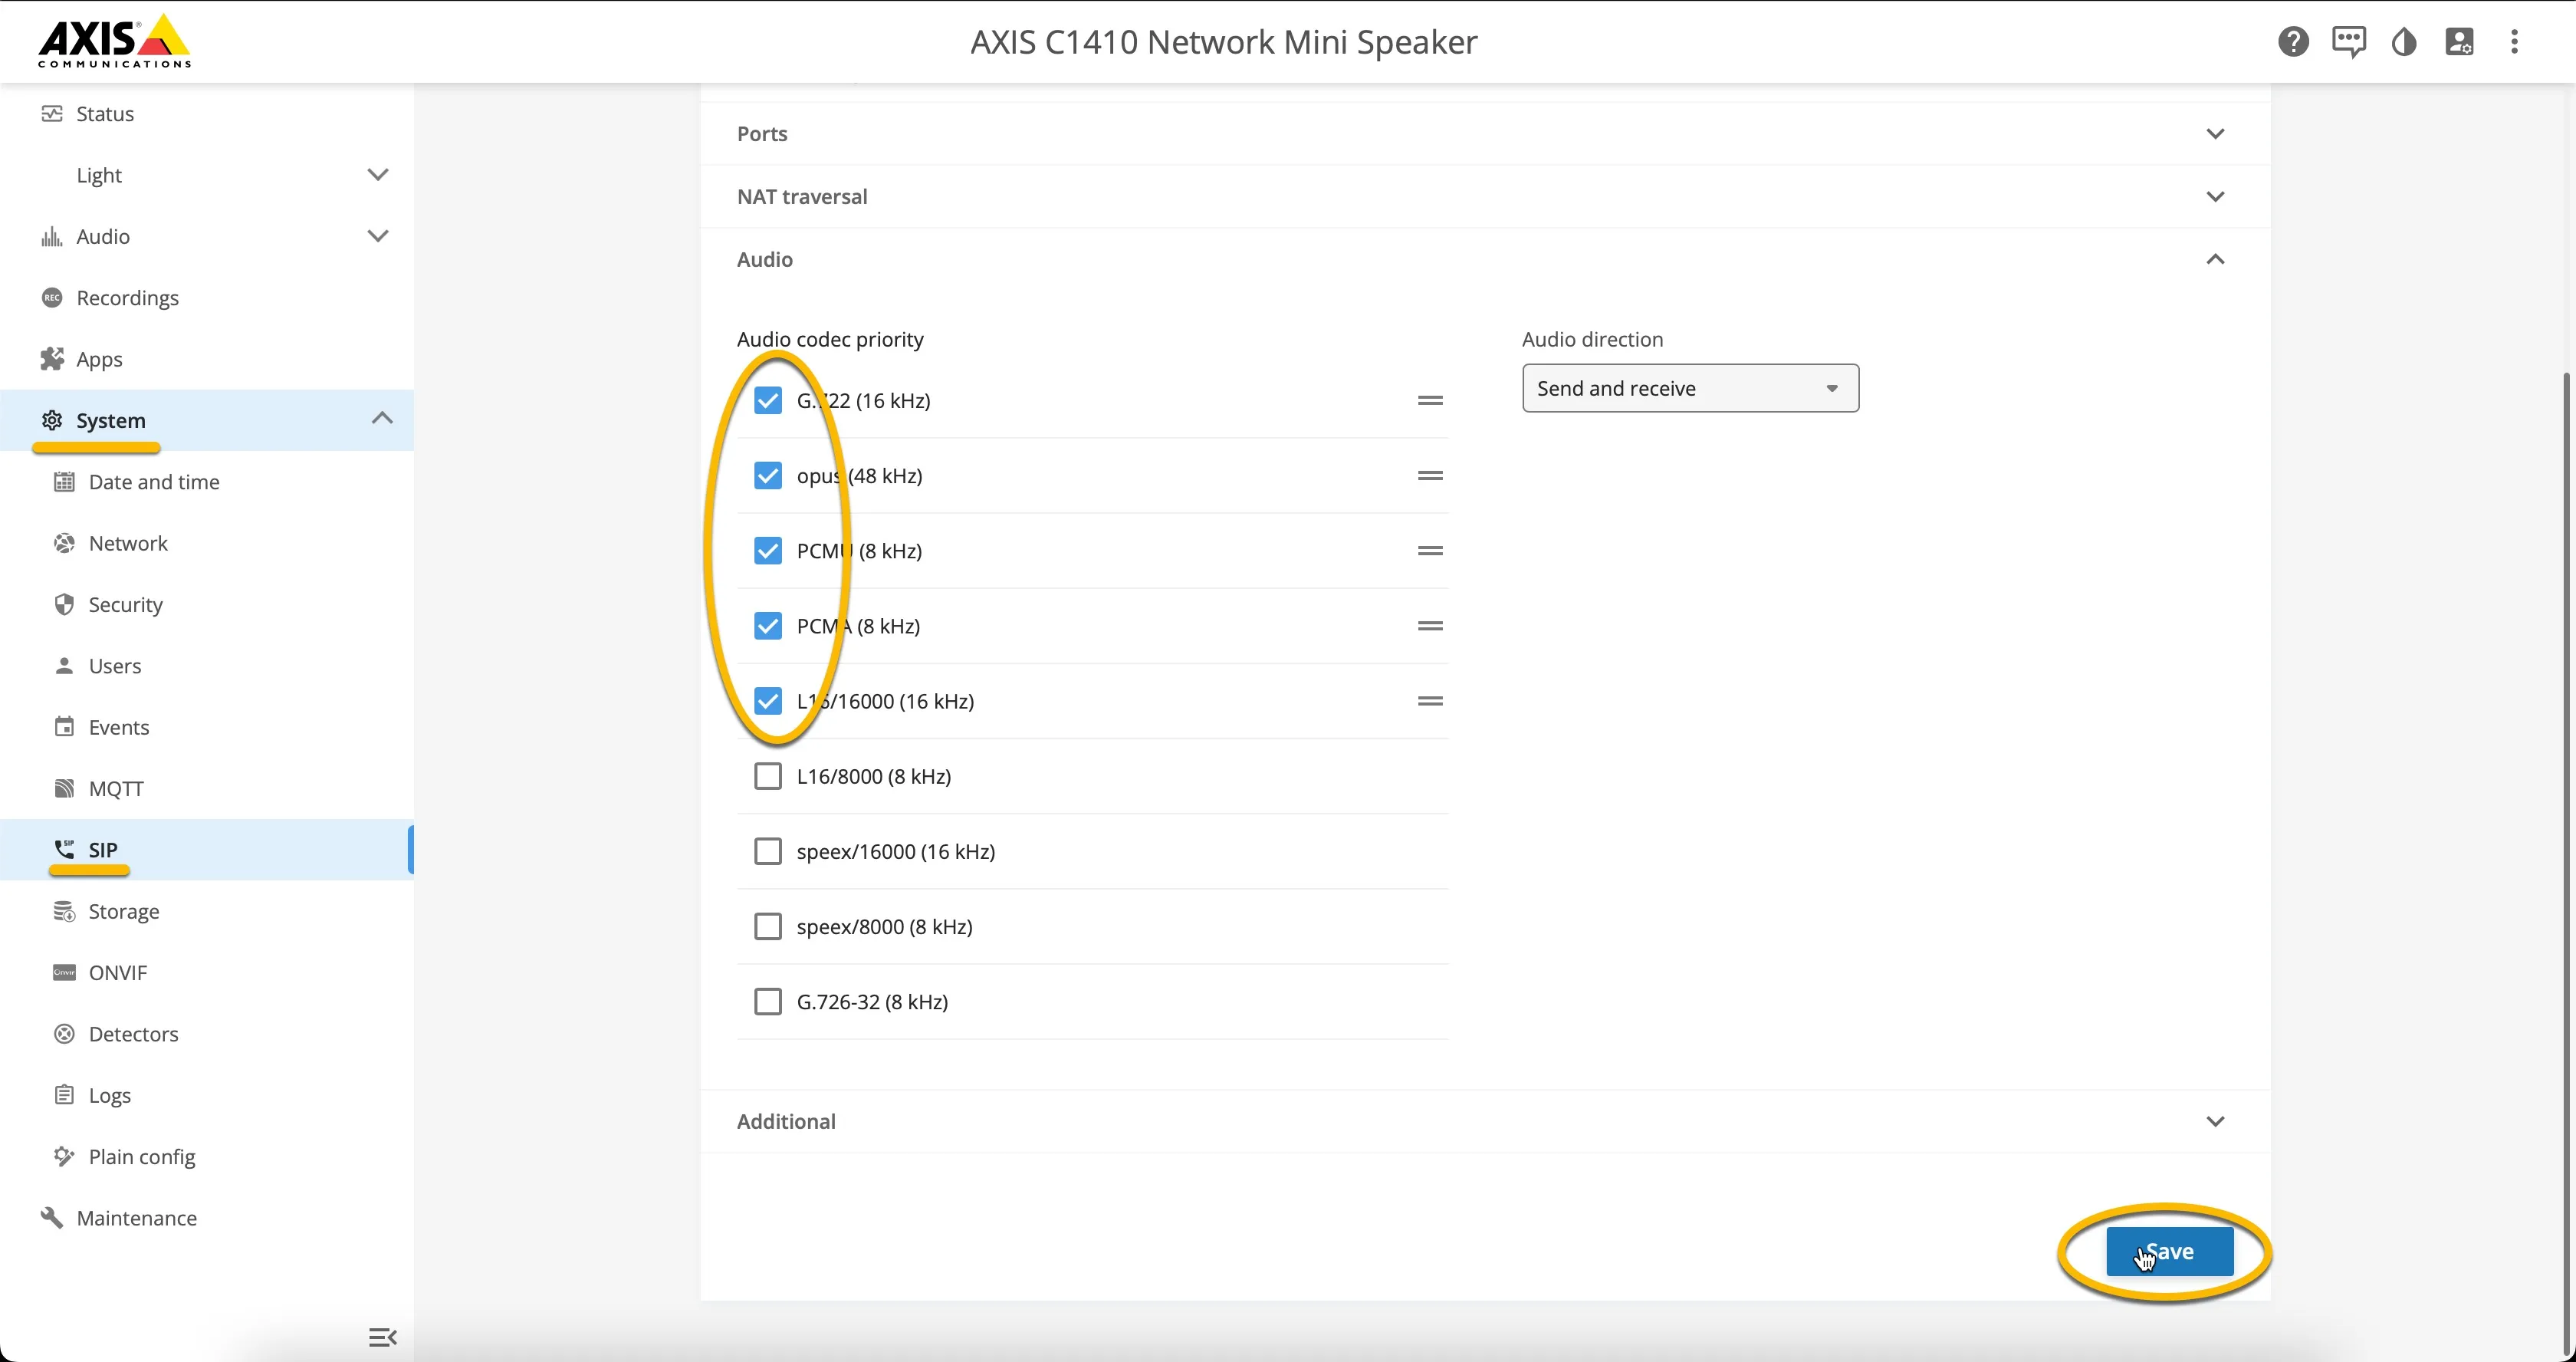Viewport: 2576px width, 1362px height.
Task: Collapse the sidebar menu icon
Action: [x=383, y=1337]
